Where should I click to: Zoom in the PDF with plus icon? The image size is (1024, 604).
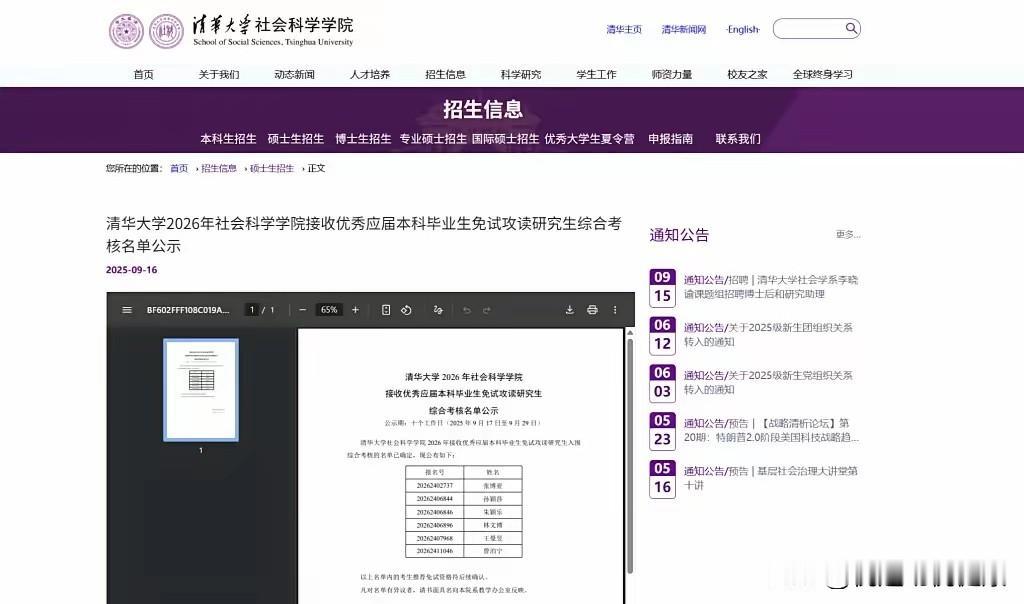tap(355, 310)
